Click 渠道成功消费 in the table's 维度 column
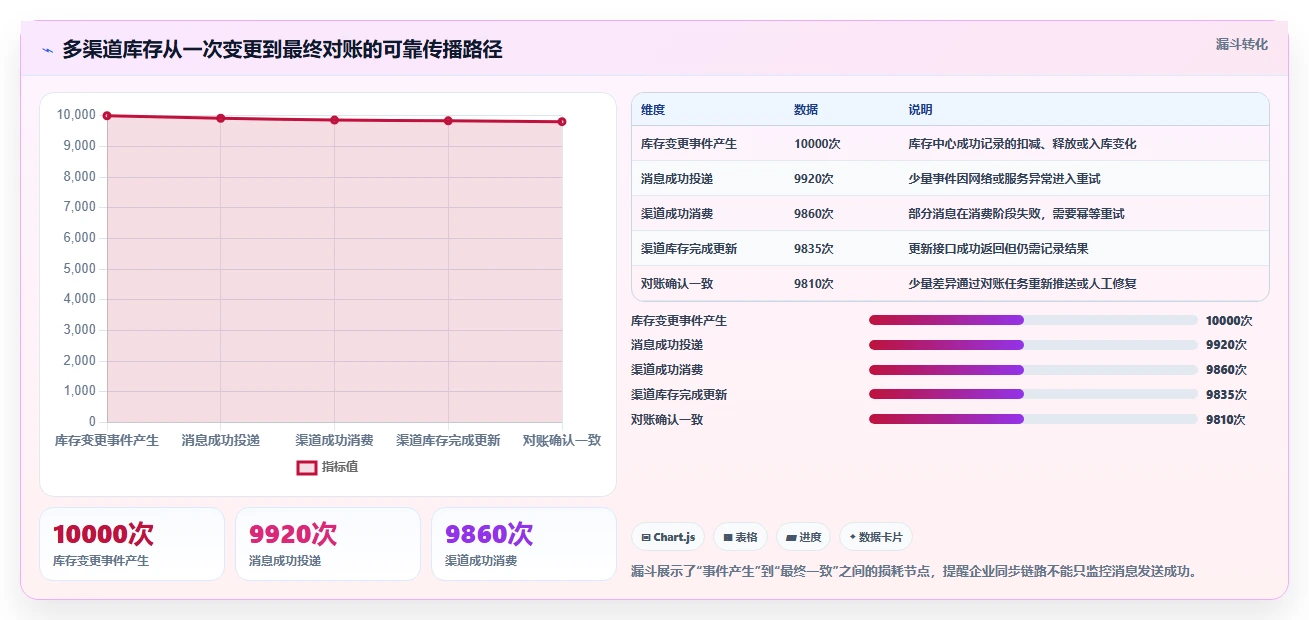 point(677,214)
